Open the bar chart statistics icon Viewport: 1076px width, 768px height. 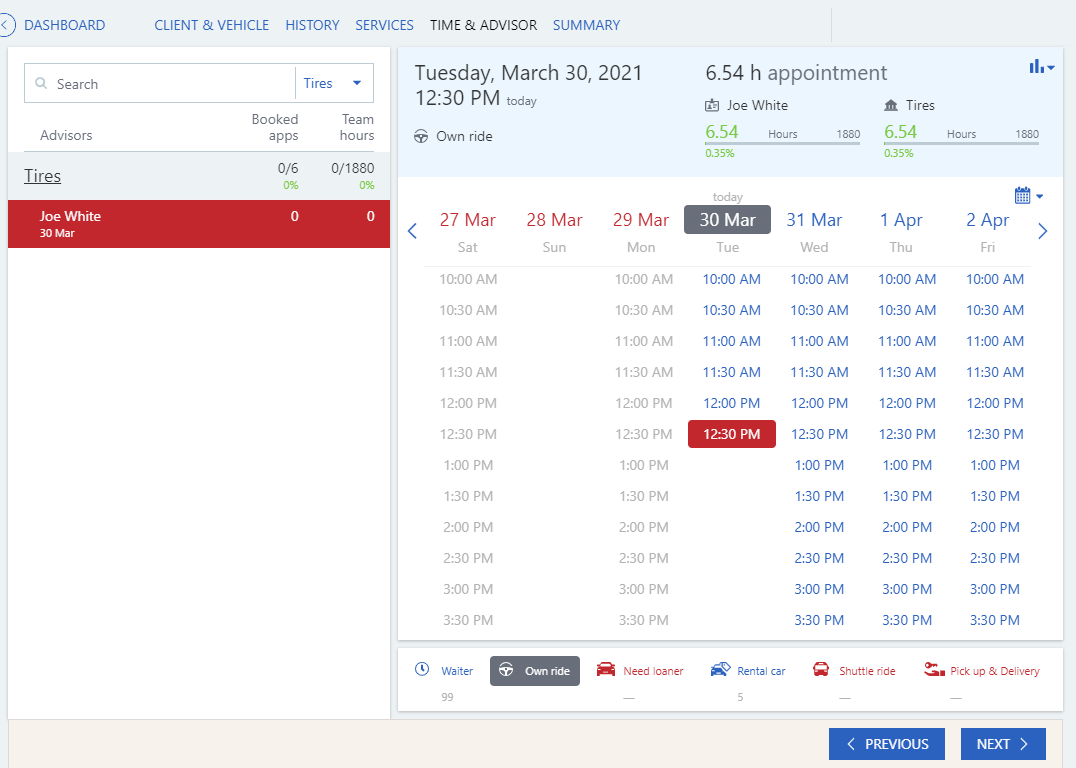1041,67
